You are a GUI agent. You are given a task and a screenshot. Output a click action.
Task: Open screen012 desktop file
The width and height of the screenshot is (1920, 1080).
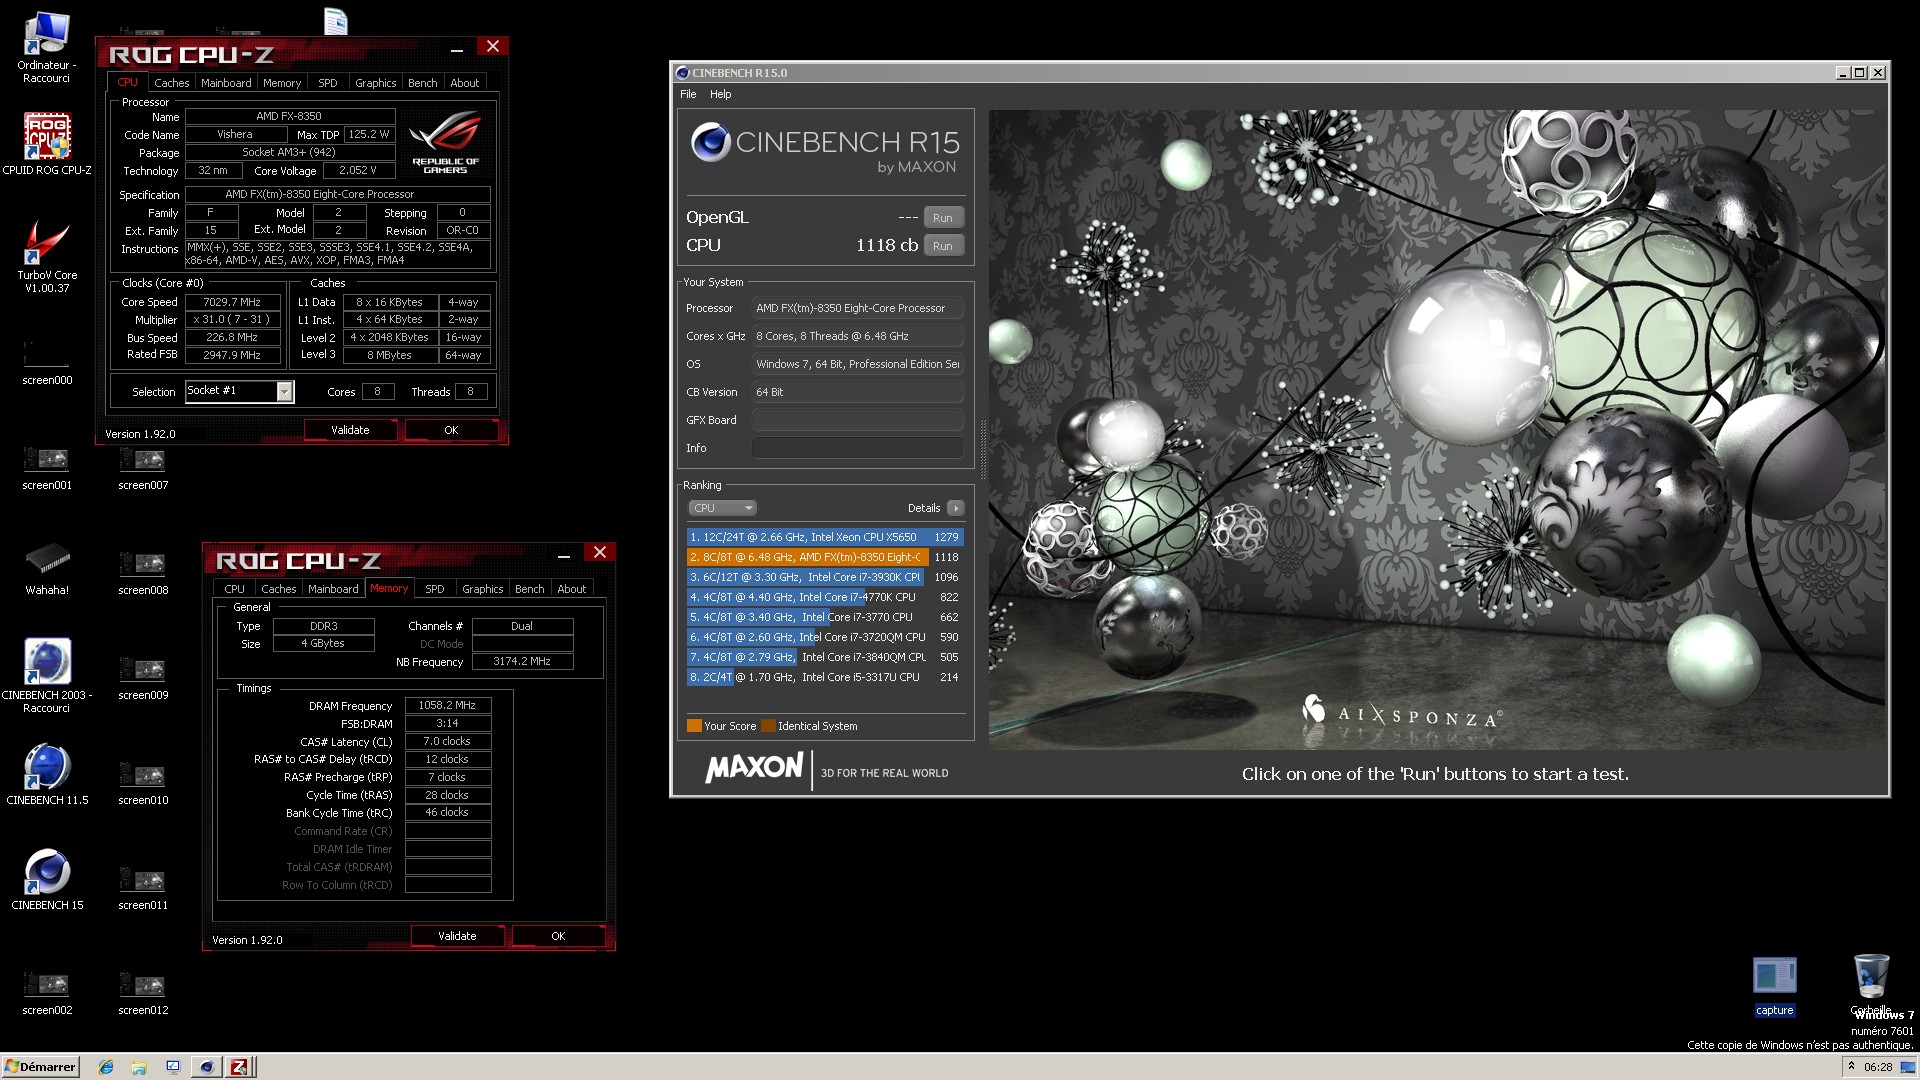[x=142, y=992]
